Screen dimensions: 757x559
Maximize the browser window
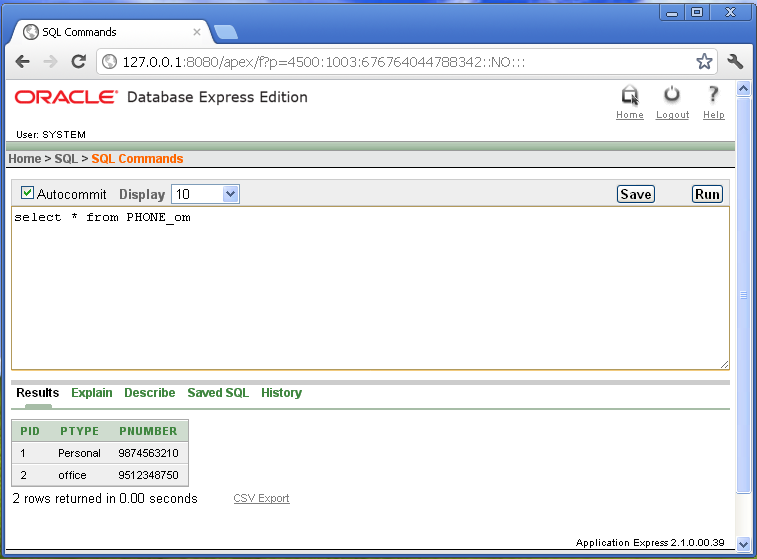(x=697, y=13)
